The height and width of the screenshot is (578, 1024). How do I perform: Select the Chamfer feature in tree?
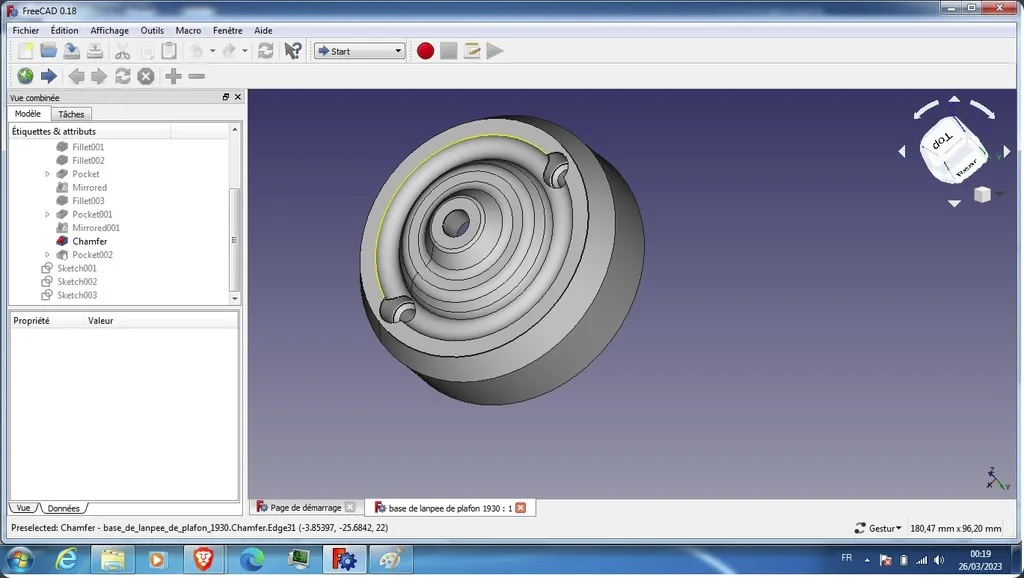coord(89,241)
